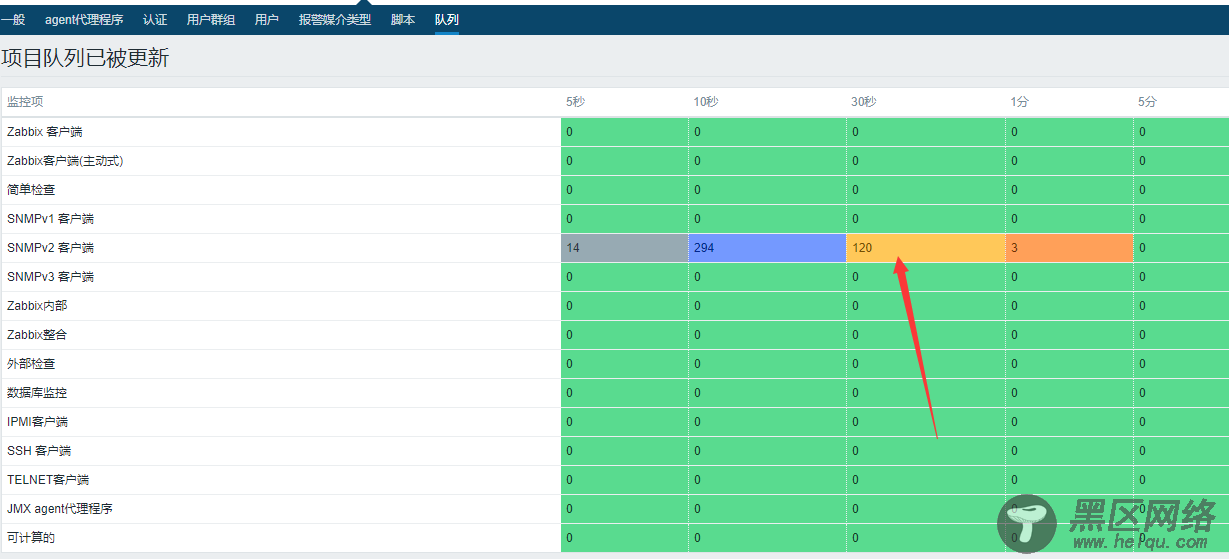Click 数据库监控 5秒 cell
Viewport: 1229px width, 559px height.
coord(624,393)
